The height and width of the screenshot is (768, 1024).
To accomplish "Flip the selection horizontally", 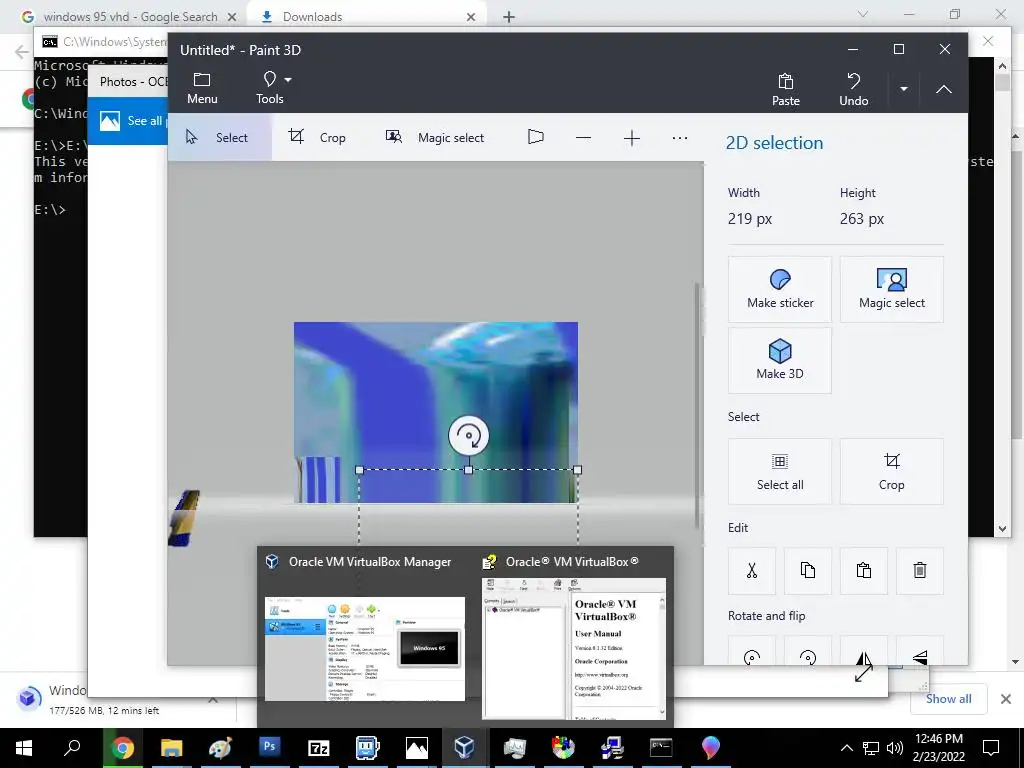I will coord(863,651).
